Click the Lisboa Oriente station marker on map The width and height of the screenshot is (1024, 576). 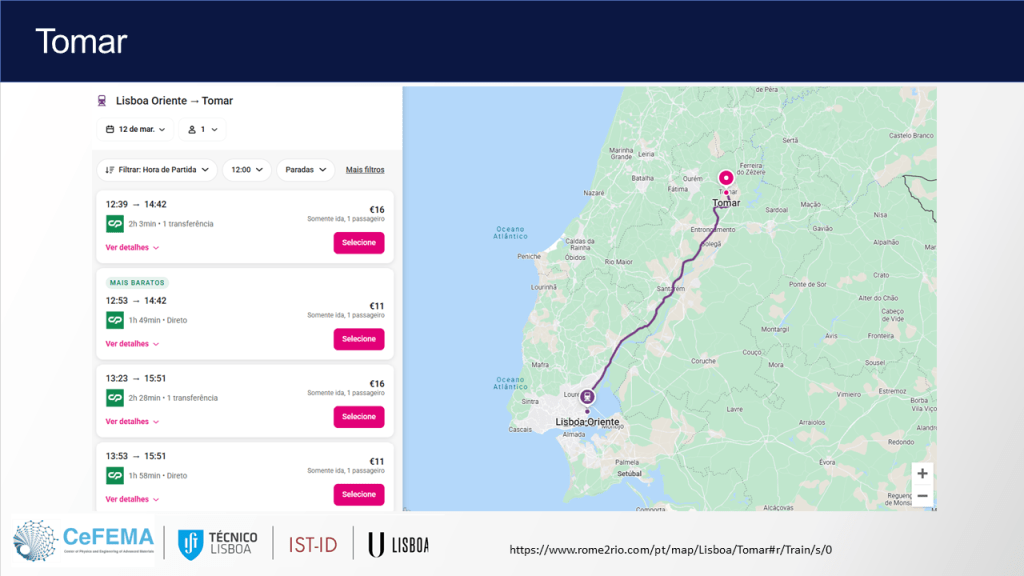[x=587, y=395]
